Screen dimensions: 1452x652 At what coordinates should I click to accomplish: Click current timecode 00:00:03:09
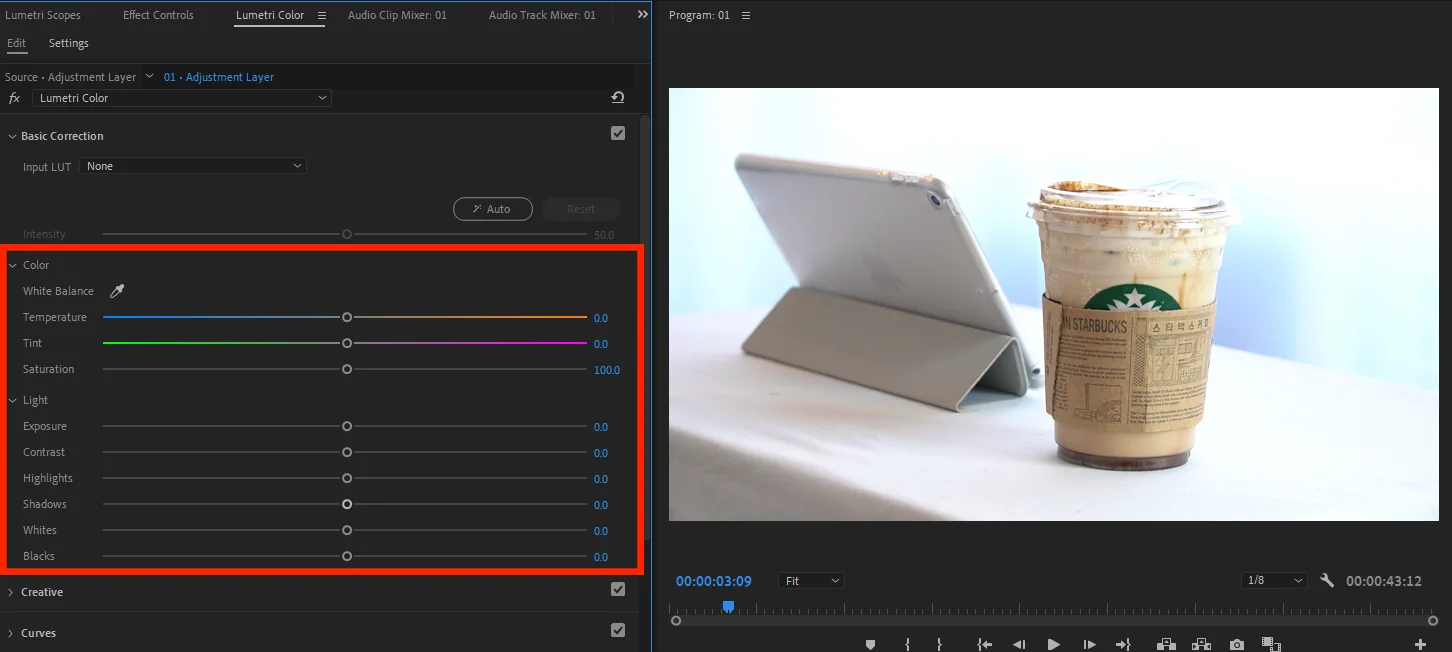pos(712,581)
